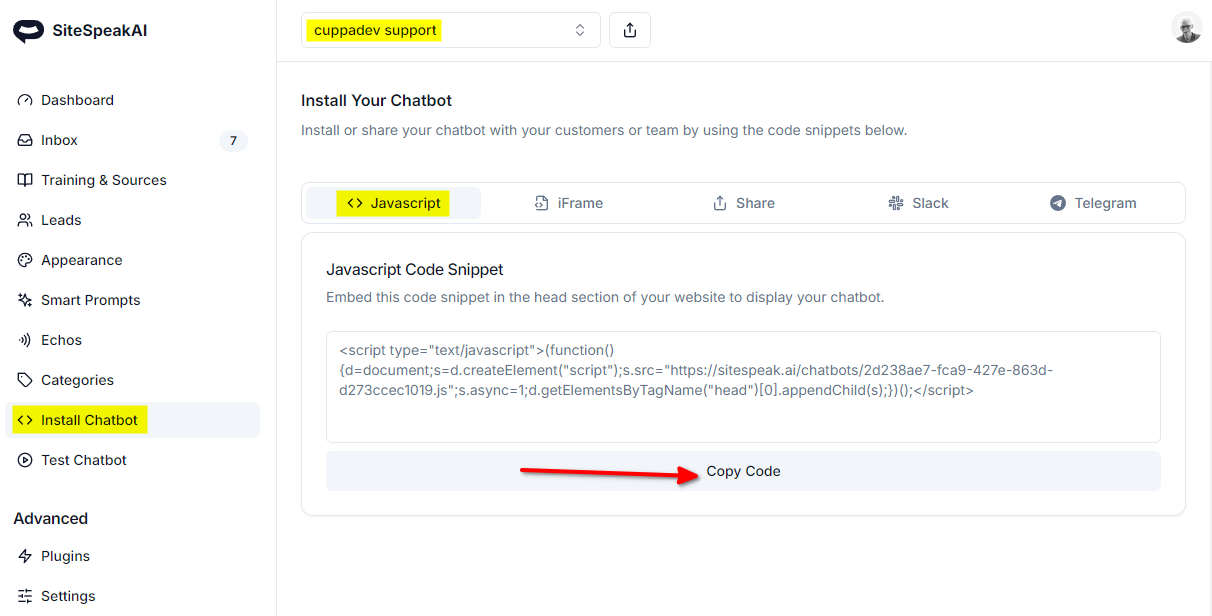Switch to the iFrame tab
This screenshot has width=1212, height=616.
tap(569, 203)
